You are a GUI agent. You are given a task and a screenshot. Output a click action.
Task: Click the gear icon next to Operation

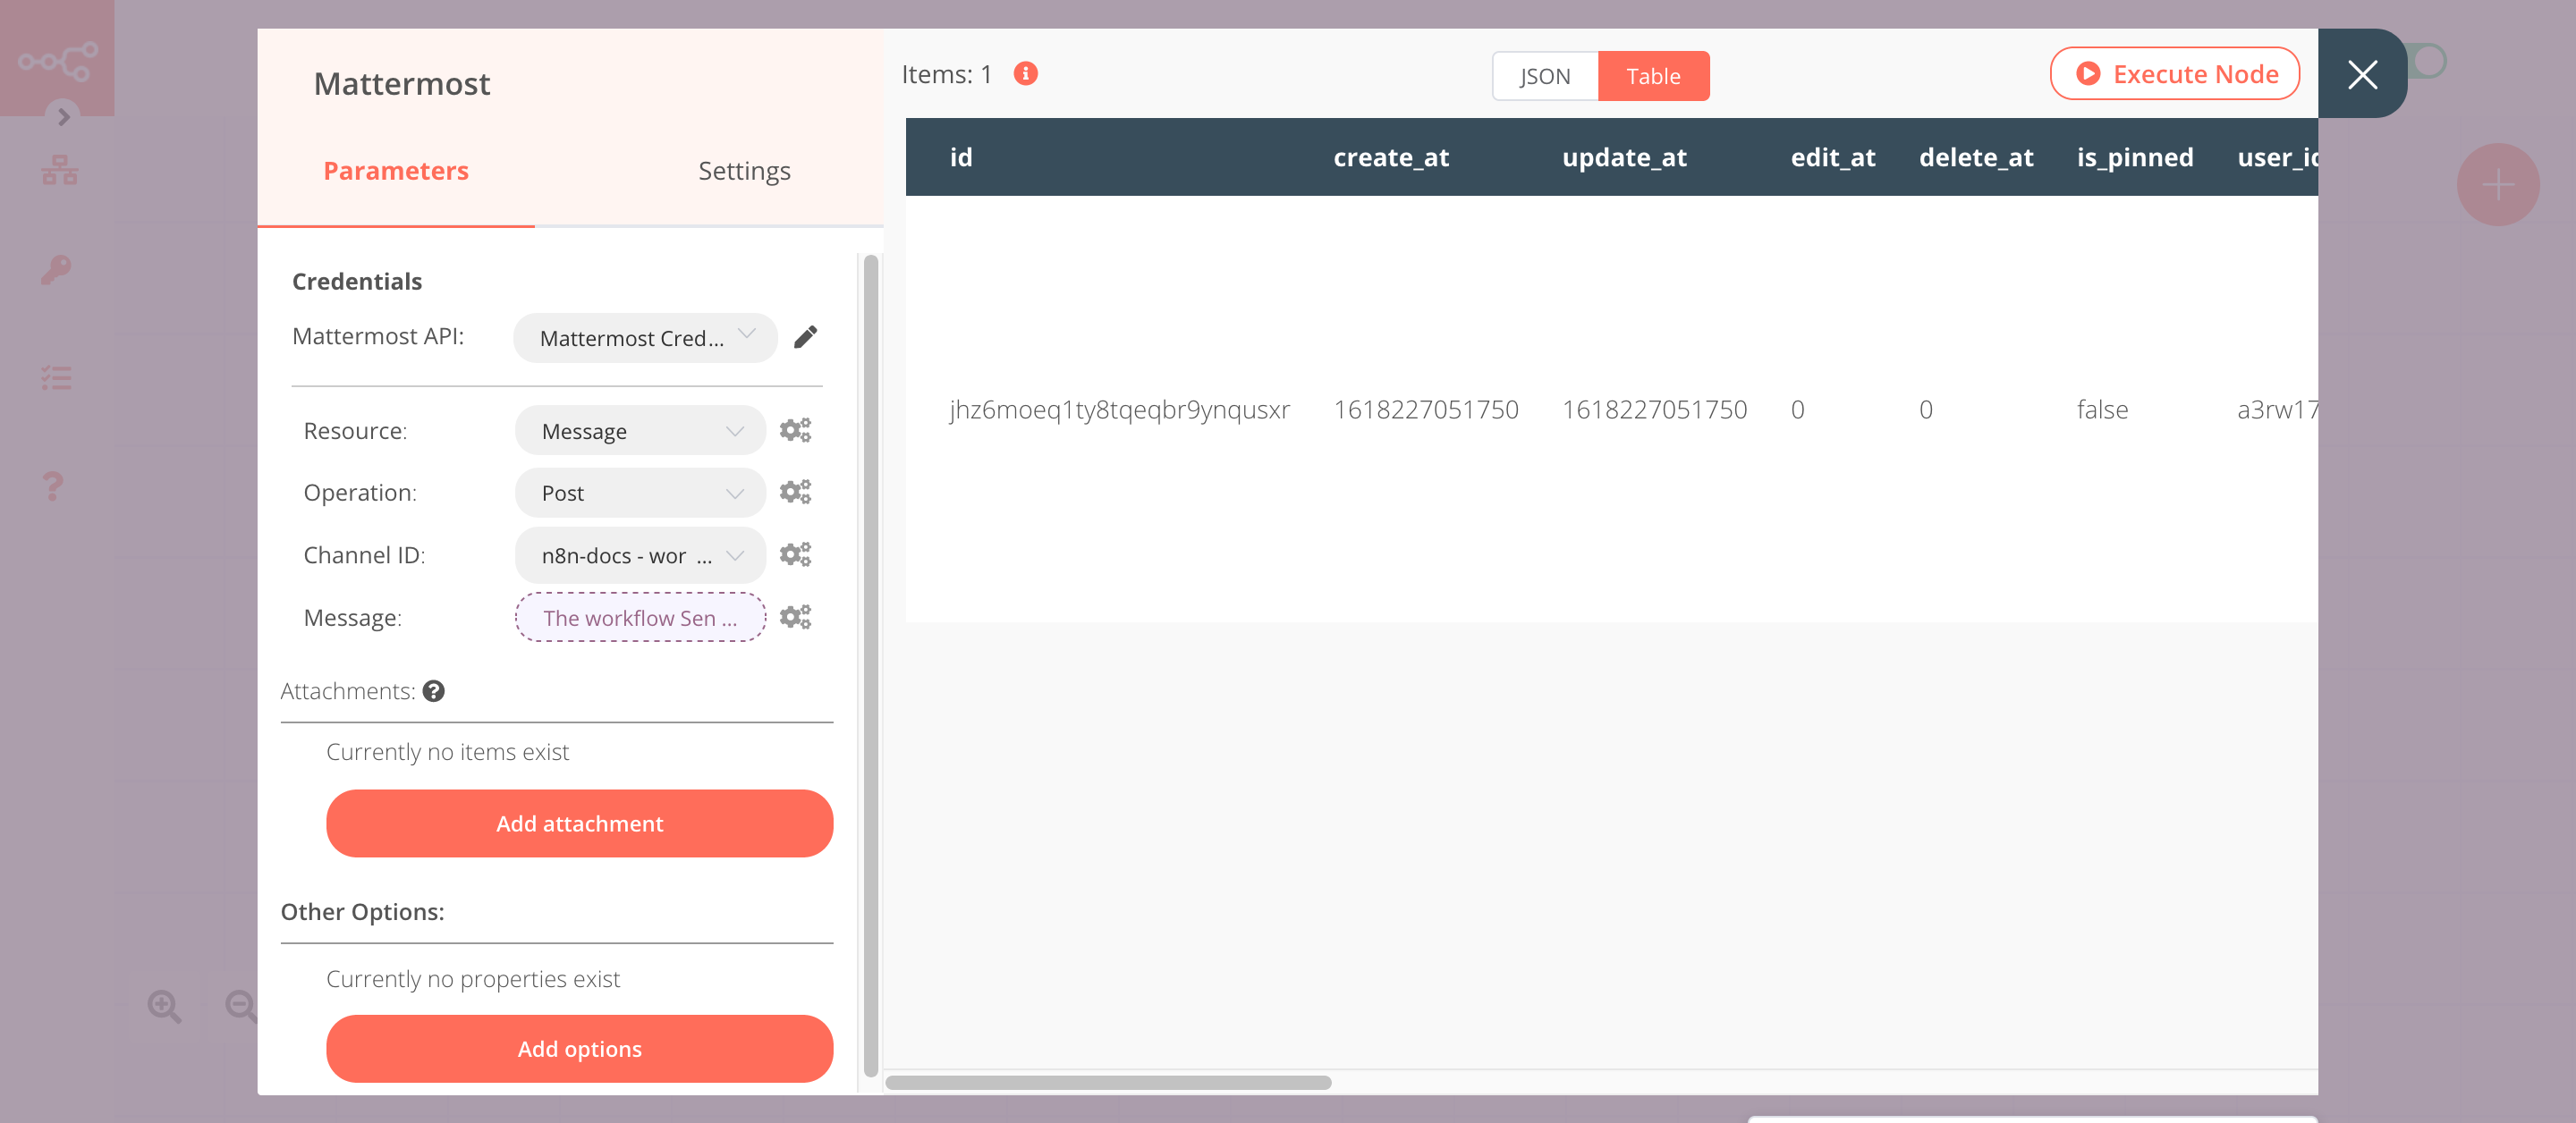coord(797,493)
